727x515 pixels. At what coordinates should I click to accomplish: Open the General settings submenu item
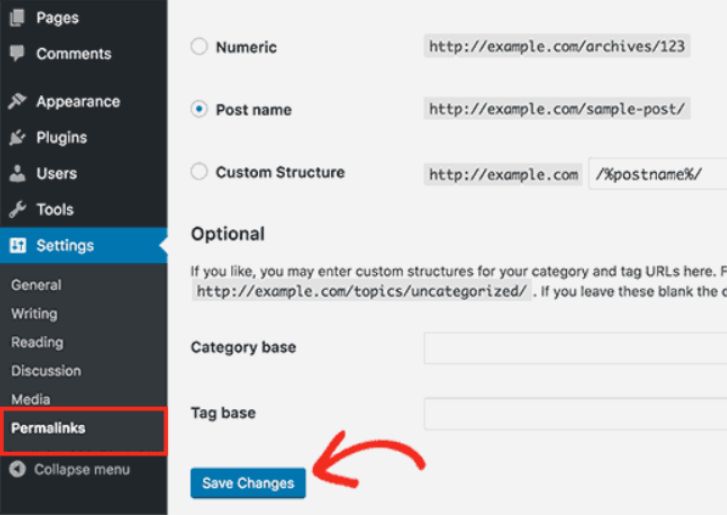pos(36,285)
